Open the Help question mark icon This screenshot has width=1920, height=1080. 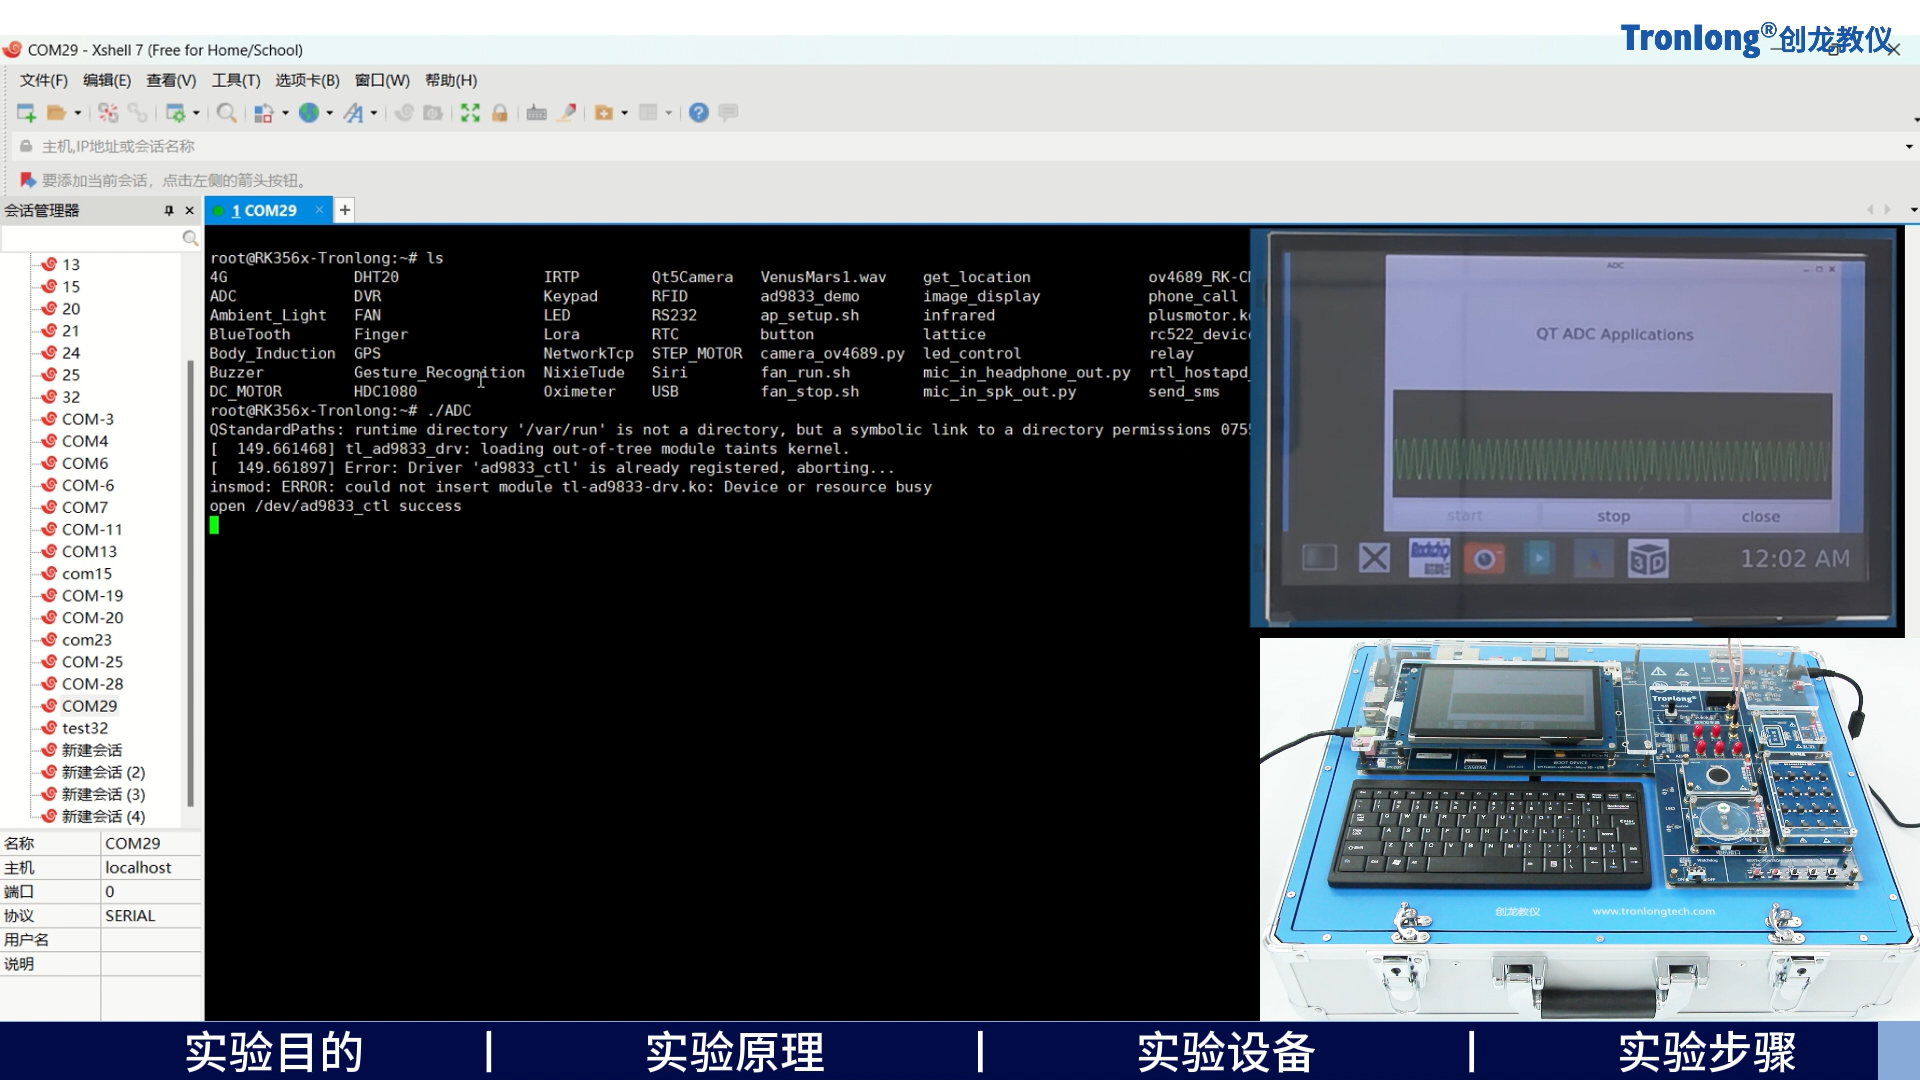pos(699,113)
